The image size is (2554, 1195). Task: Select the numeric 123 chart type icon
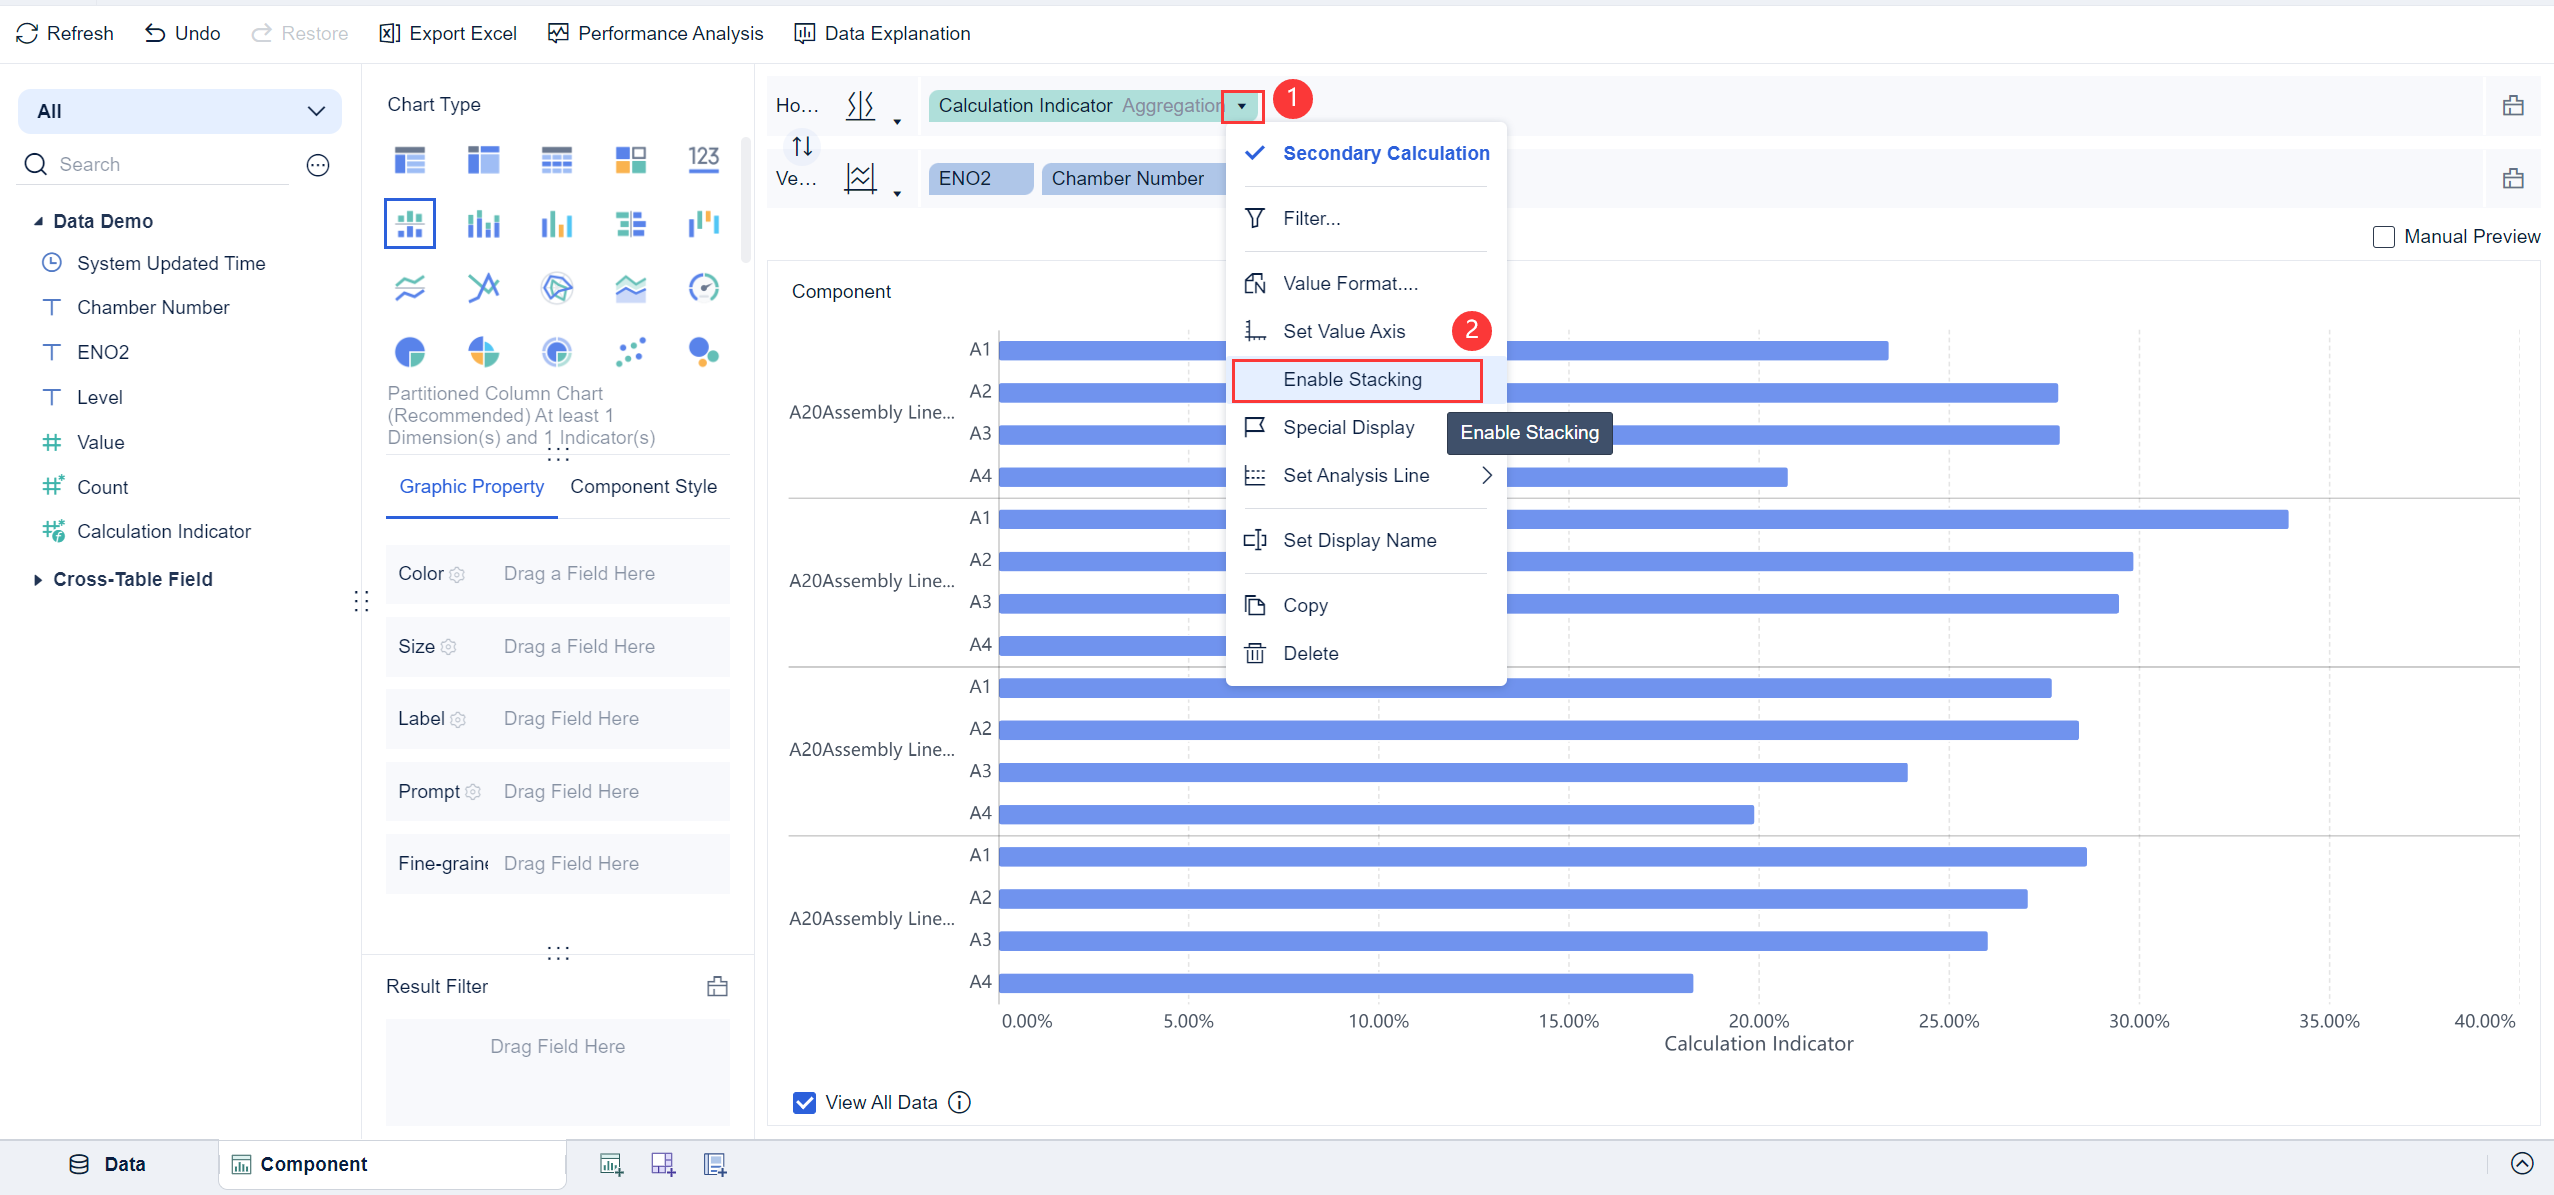tap(704, 159)
